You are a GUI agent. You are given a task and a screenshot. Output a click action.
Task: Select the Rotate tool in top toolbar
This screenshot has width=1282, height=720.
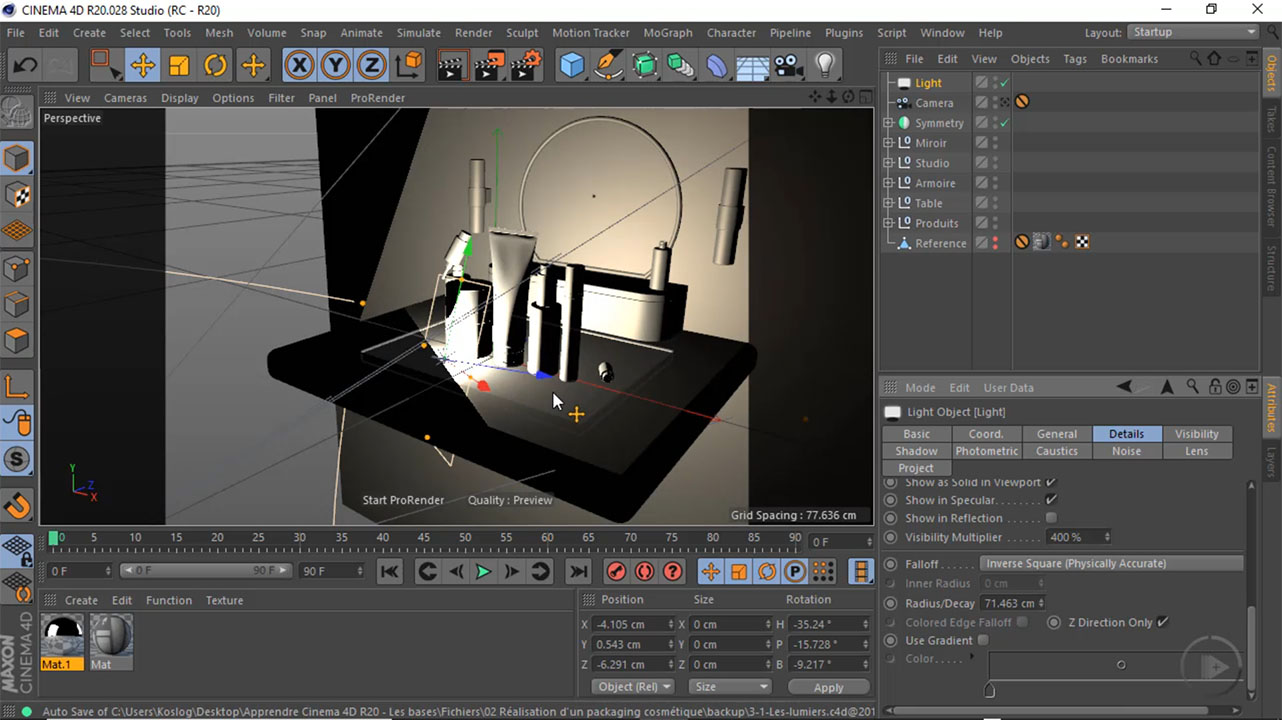coord(216,66)
